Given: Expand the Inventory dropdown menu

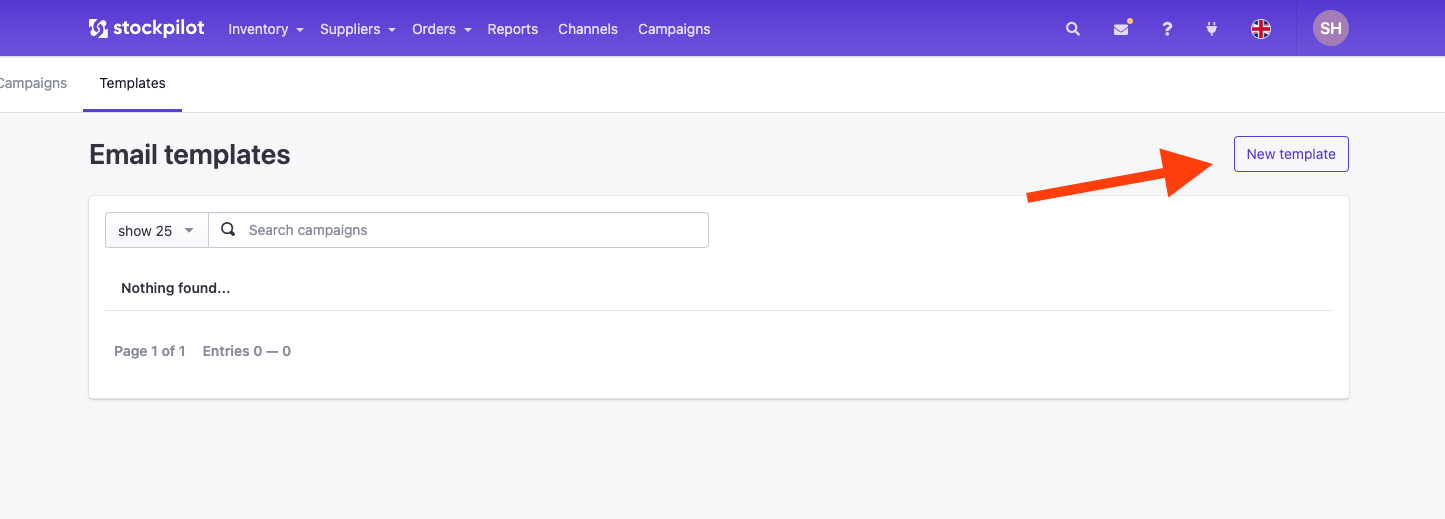Looking at the screenshot, I should pyautogui.click(x=266, y=29).
